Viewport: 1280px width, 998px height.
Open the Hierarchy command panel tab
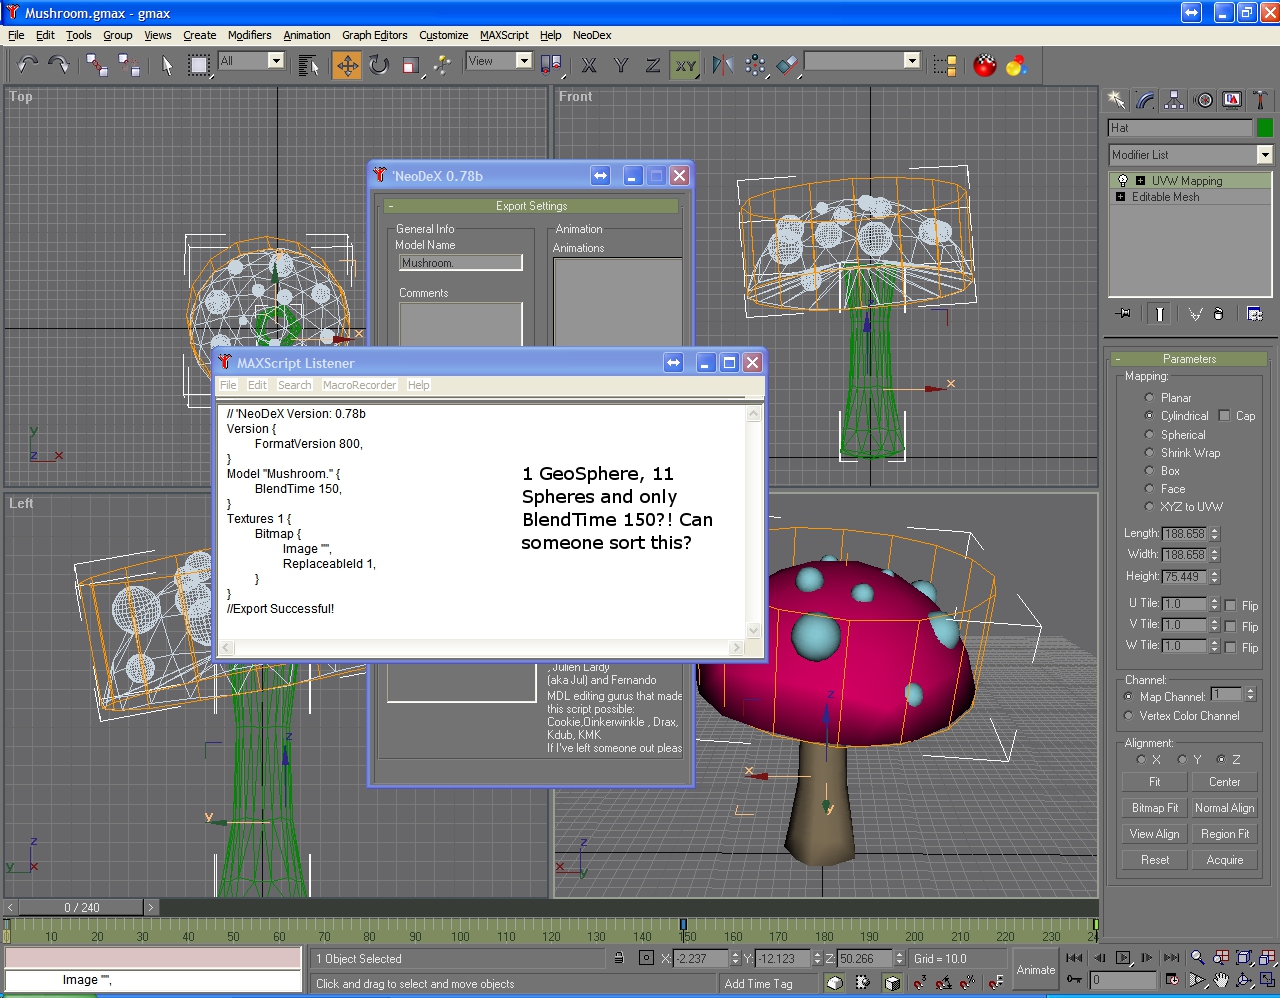click(1174, 100)
